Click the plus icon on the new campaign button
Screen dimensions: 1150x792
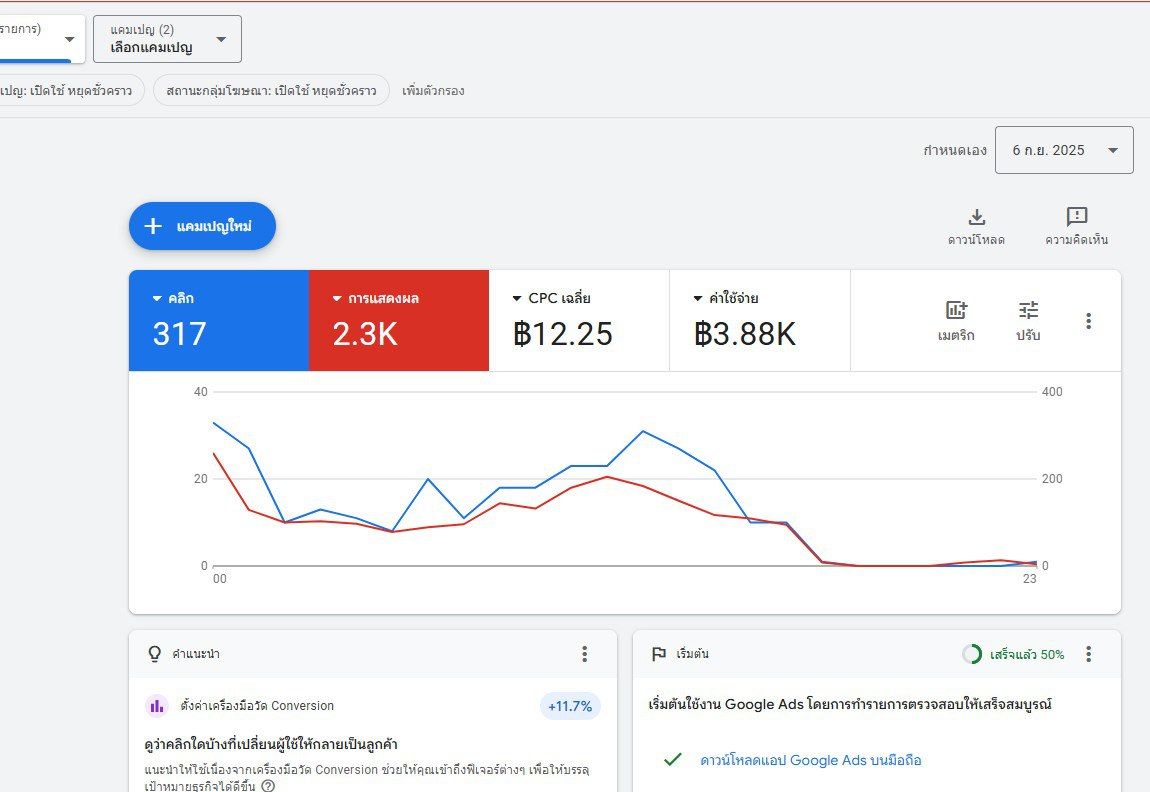tap(153, 226)
